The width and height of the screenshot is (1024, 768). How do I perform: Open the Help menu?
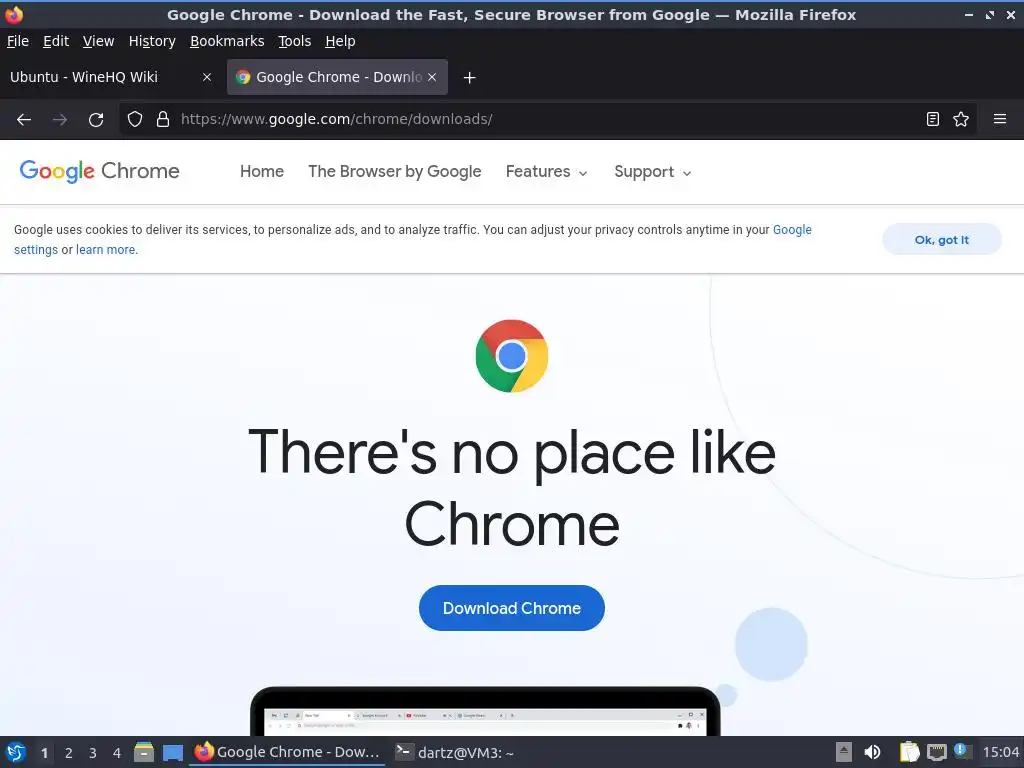pos(340,41)
